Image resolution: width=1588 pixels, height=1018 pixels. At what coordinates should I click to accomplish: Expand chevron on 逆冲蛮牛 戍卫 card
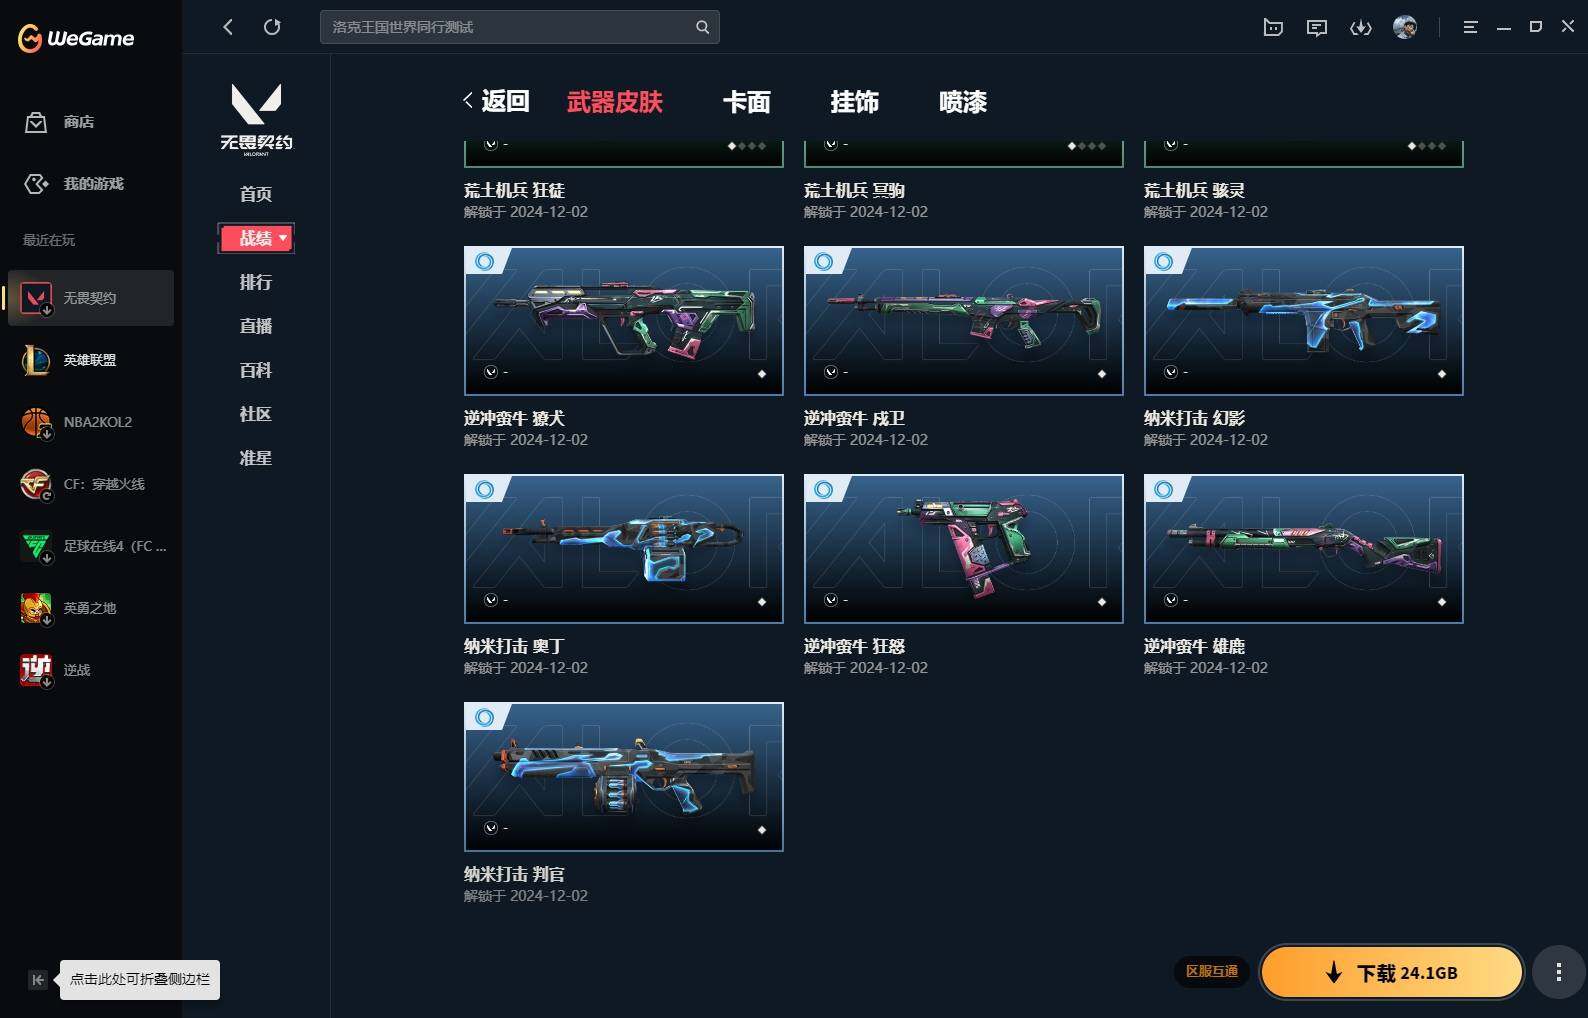(x=831, y=372)
